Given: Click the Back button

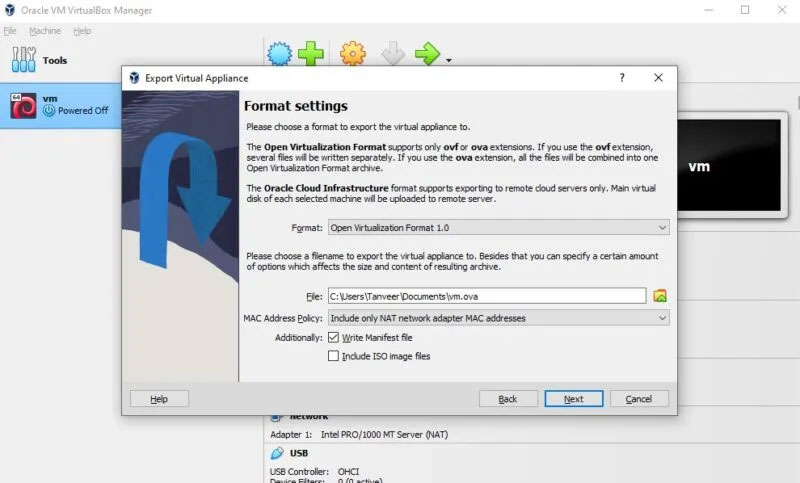Looking at the screenshot, I should 508,399.
